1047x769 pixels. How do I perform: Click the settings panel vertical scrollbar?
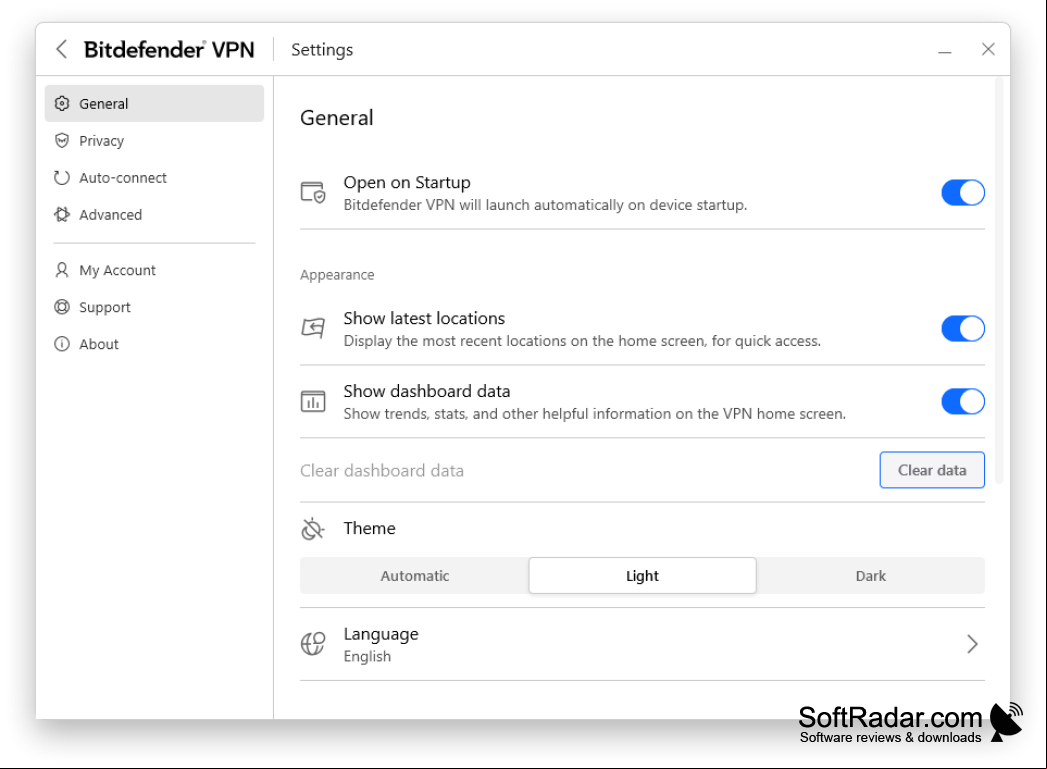pyautogui.click(x=999, y=280)
